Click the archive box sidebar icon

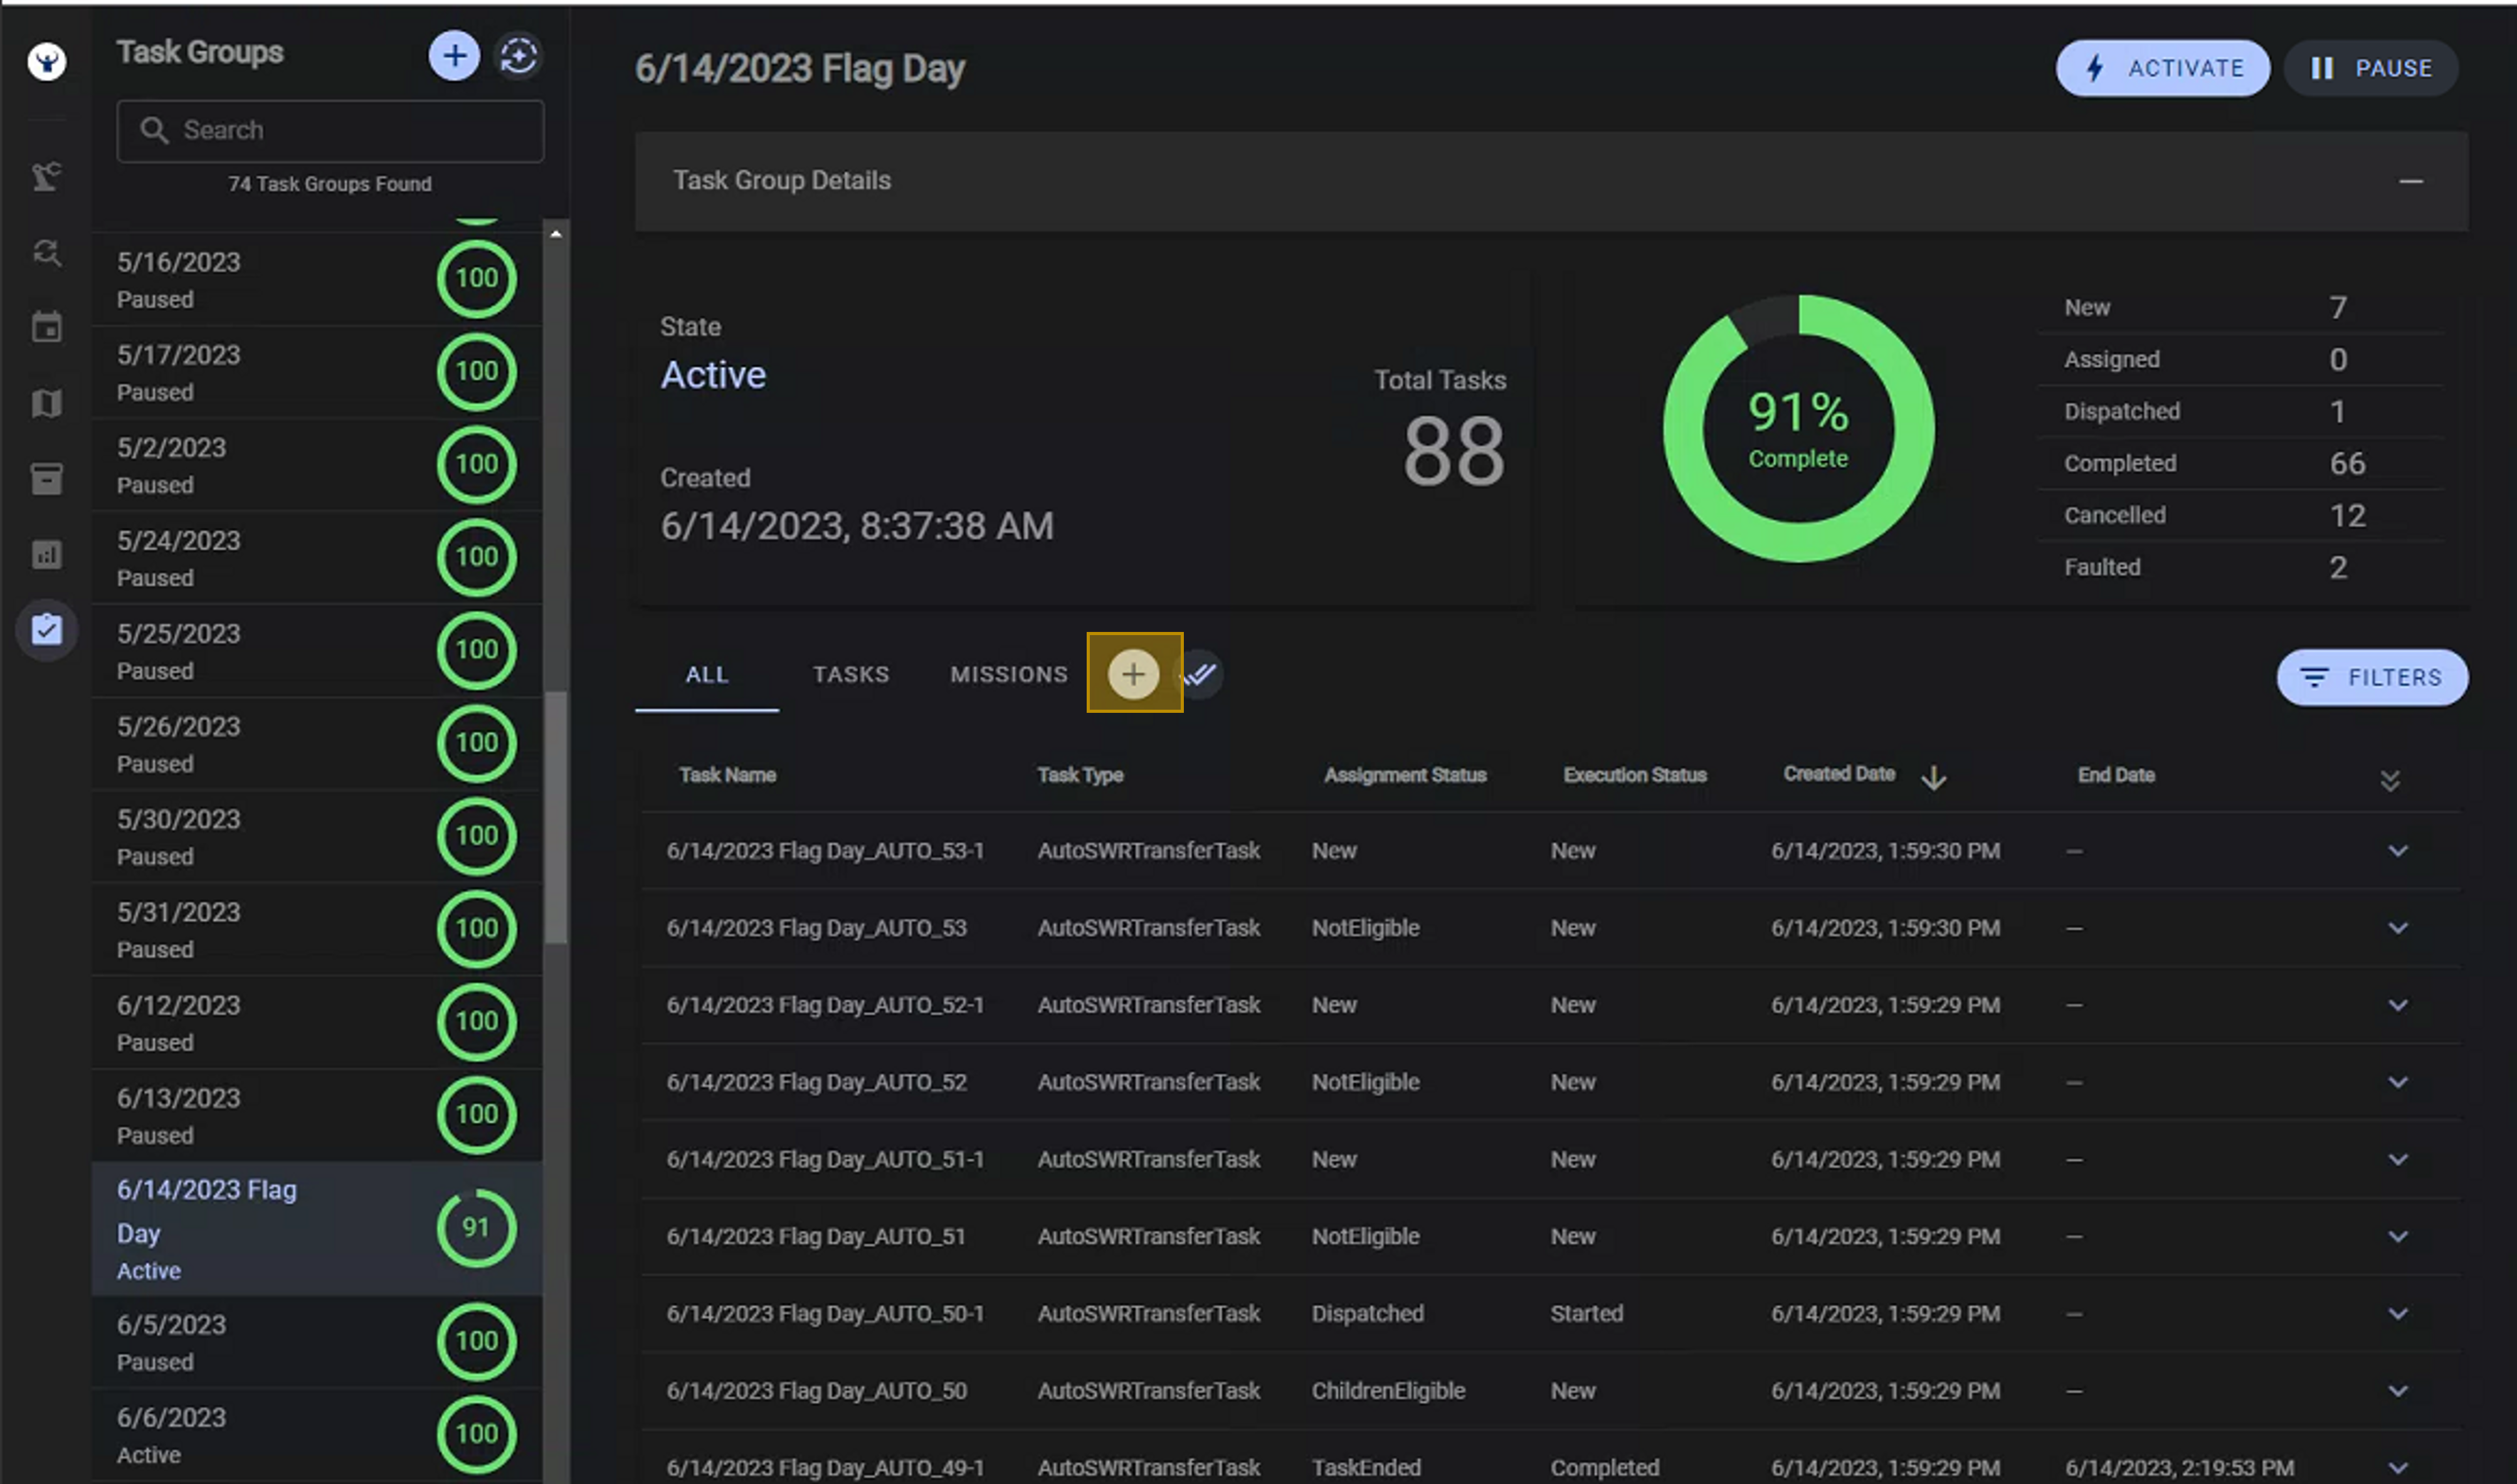pyautogui.click(x=46, y=478)
